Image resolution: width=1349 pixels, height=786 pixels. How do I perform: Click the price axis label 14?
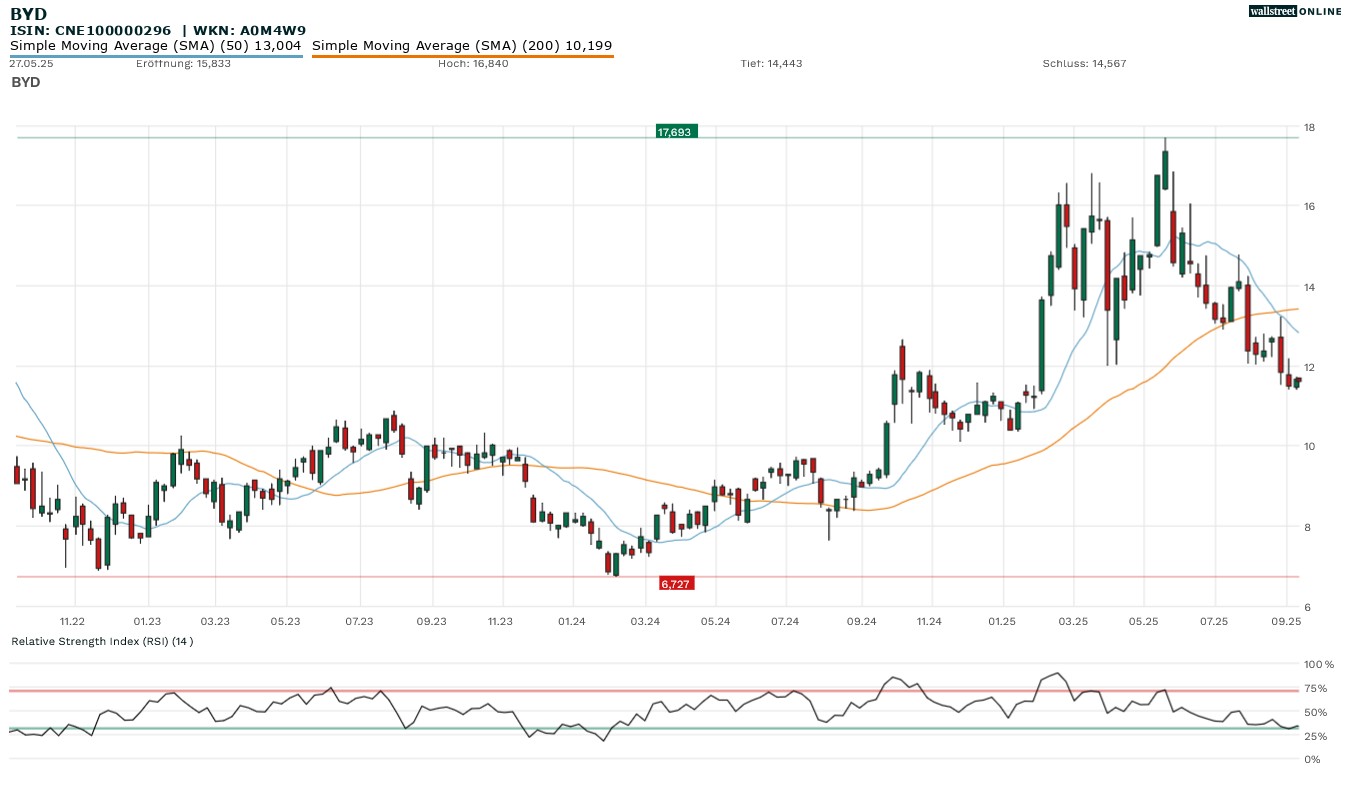(1308, 288)
